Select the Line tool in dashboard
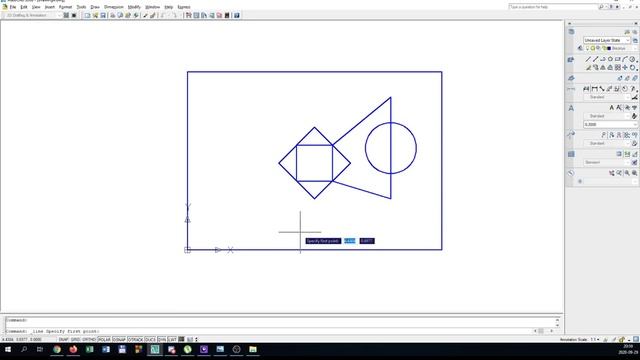640x360 pixels. (x=588, y=59)
